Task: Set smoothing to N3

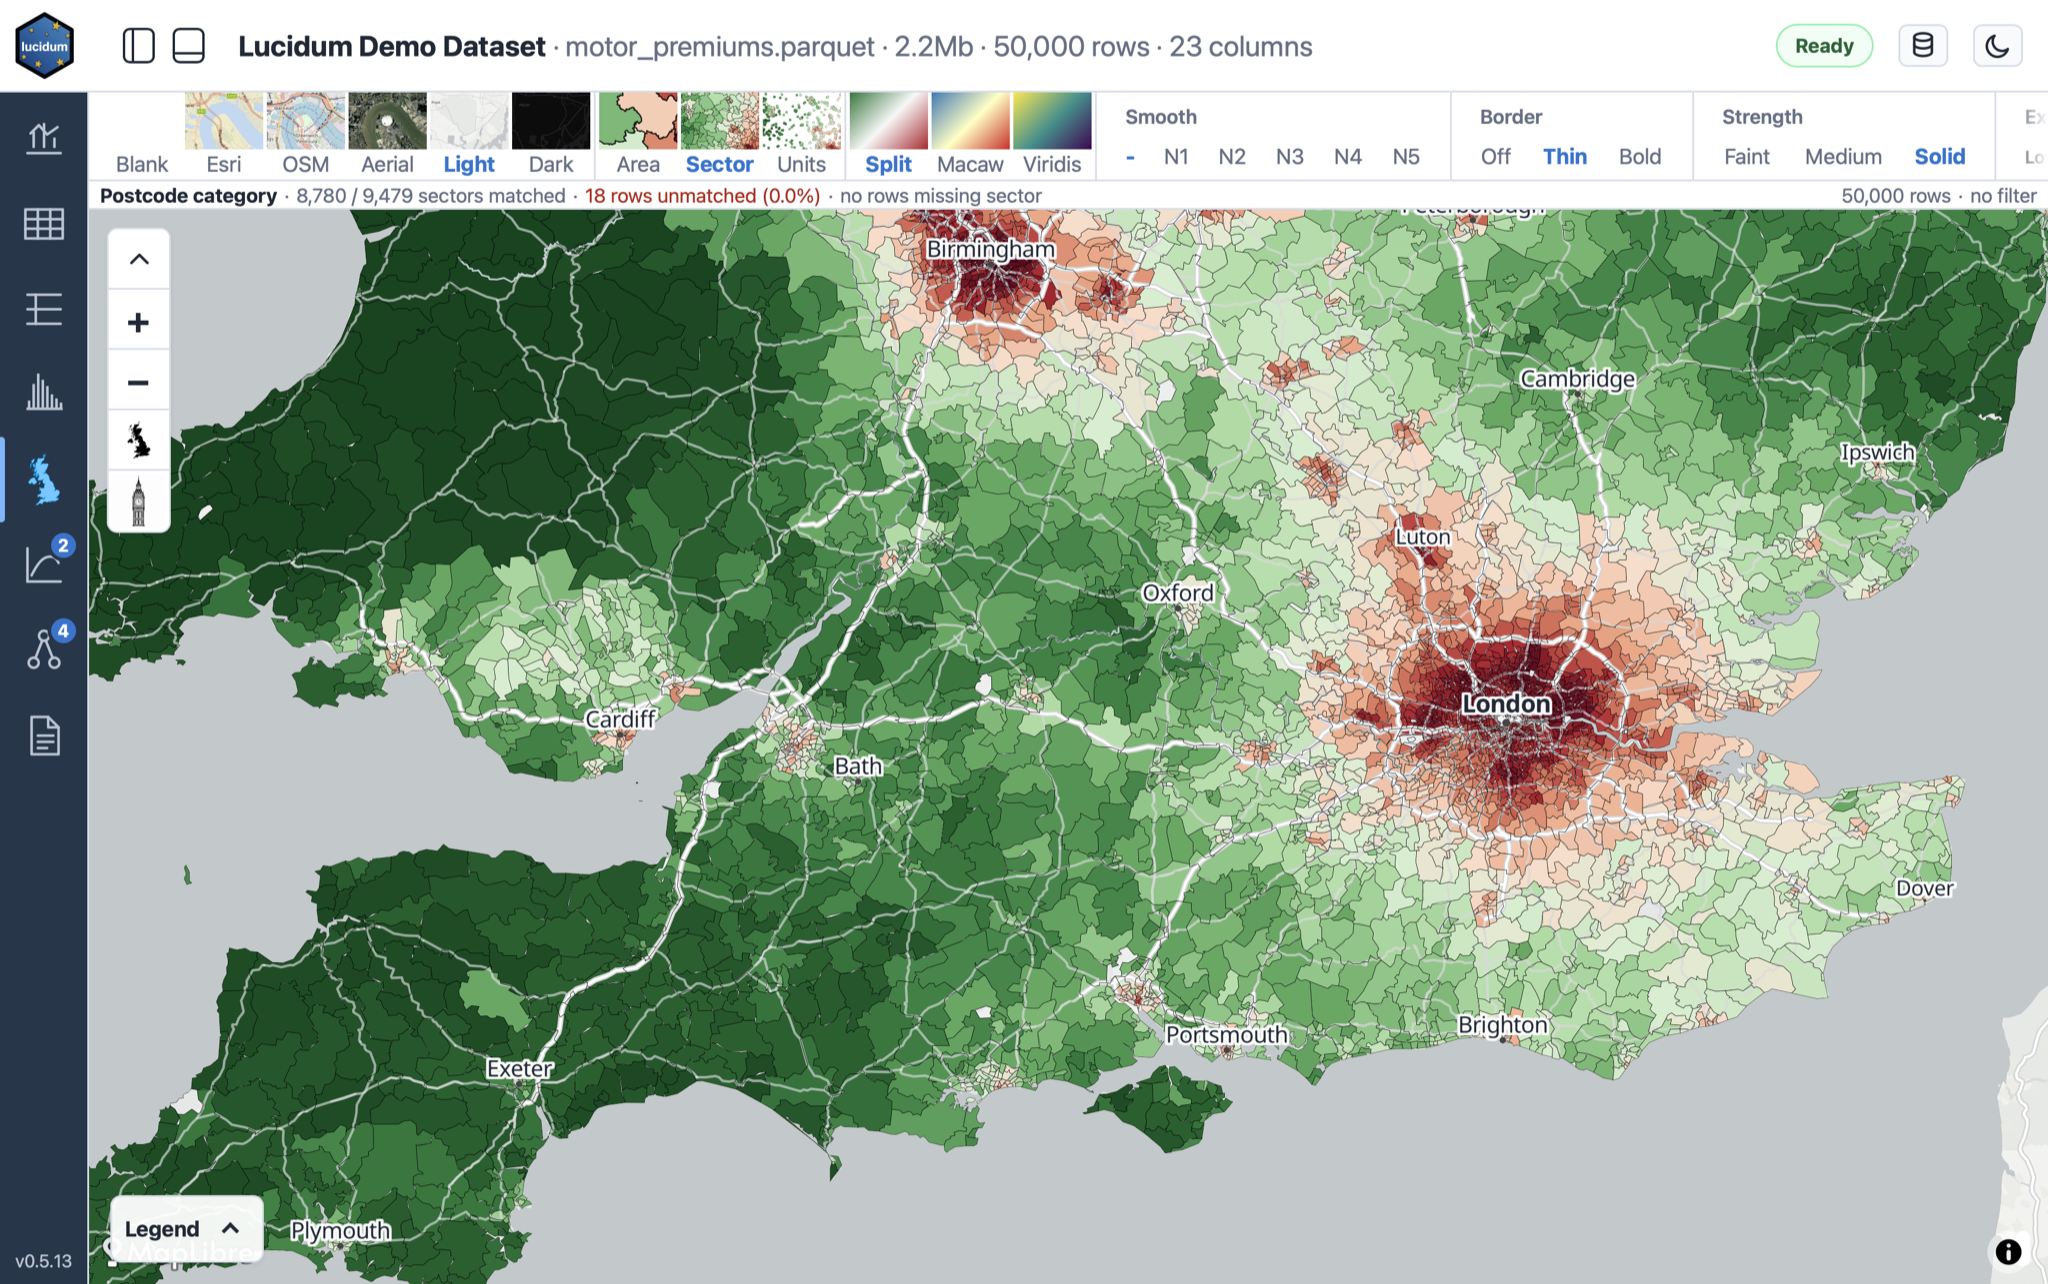Action: (1290, 157)
